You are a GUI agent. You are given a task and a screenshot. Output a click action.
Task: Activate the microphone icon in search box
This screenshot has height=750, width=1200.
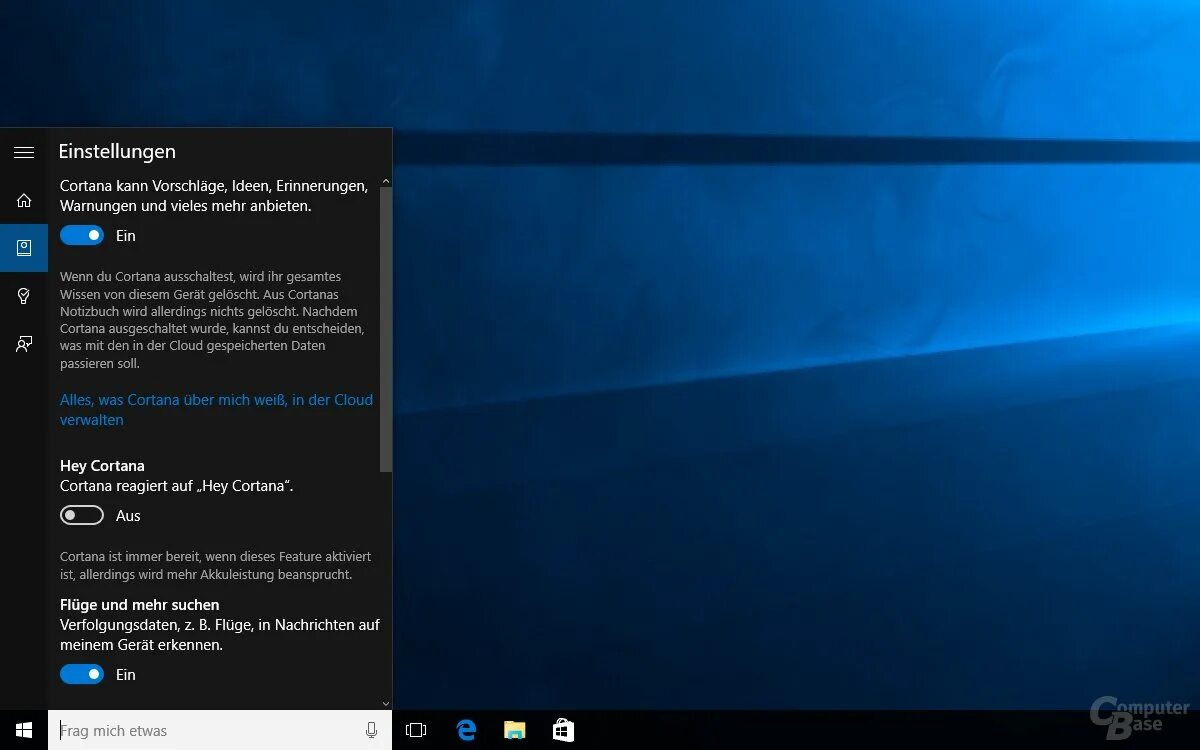click(372, 730)
